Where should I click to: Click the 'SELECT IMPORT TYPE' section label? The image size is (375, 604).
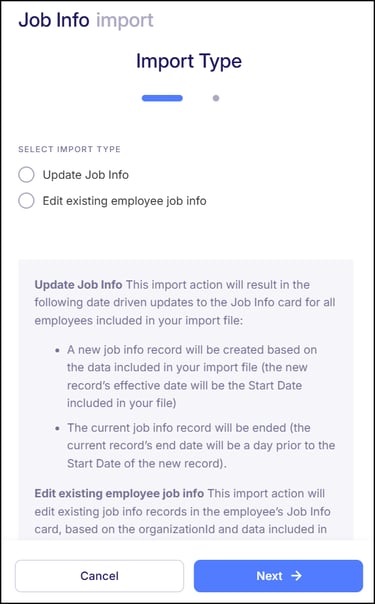point(69,149)
